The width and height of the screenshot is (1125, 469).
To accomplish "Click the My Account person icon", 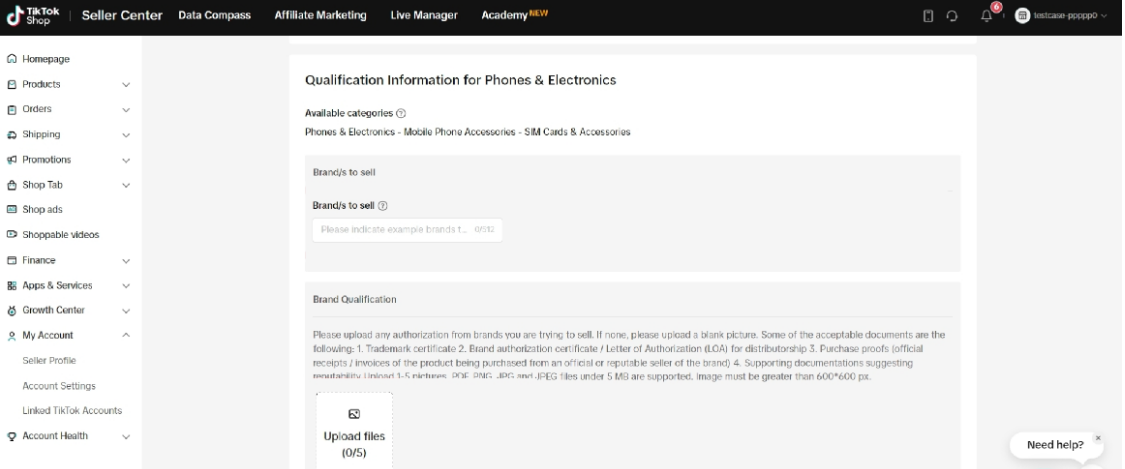I will (11, 336).
